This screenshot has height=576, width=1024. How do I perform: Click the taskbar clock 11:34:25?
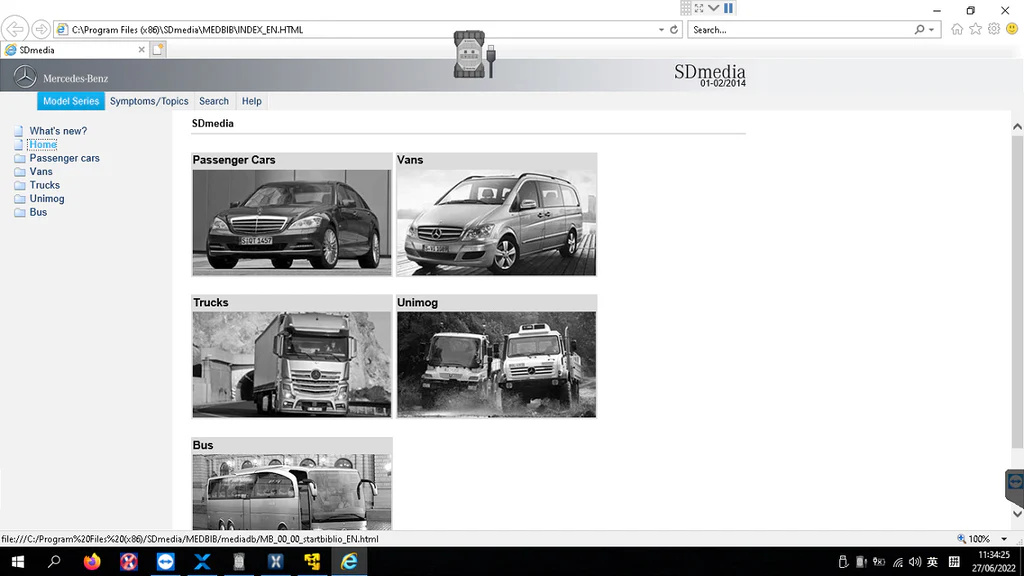(x=994, y=555)
